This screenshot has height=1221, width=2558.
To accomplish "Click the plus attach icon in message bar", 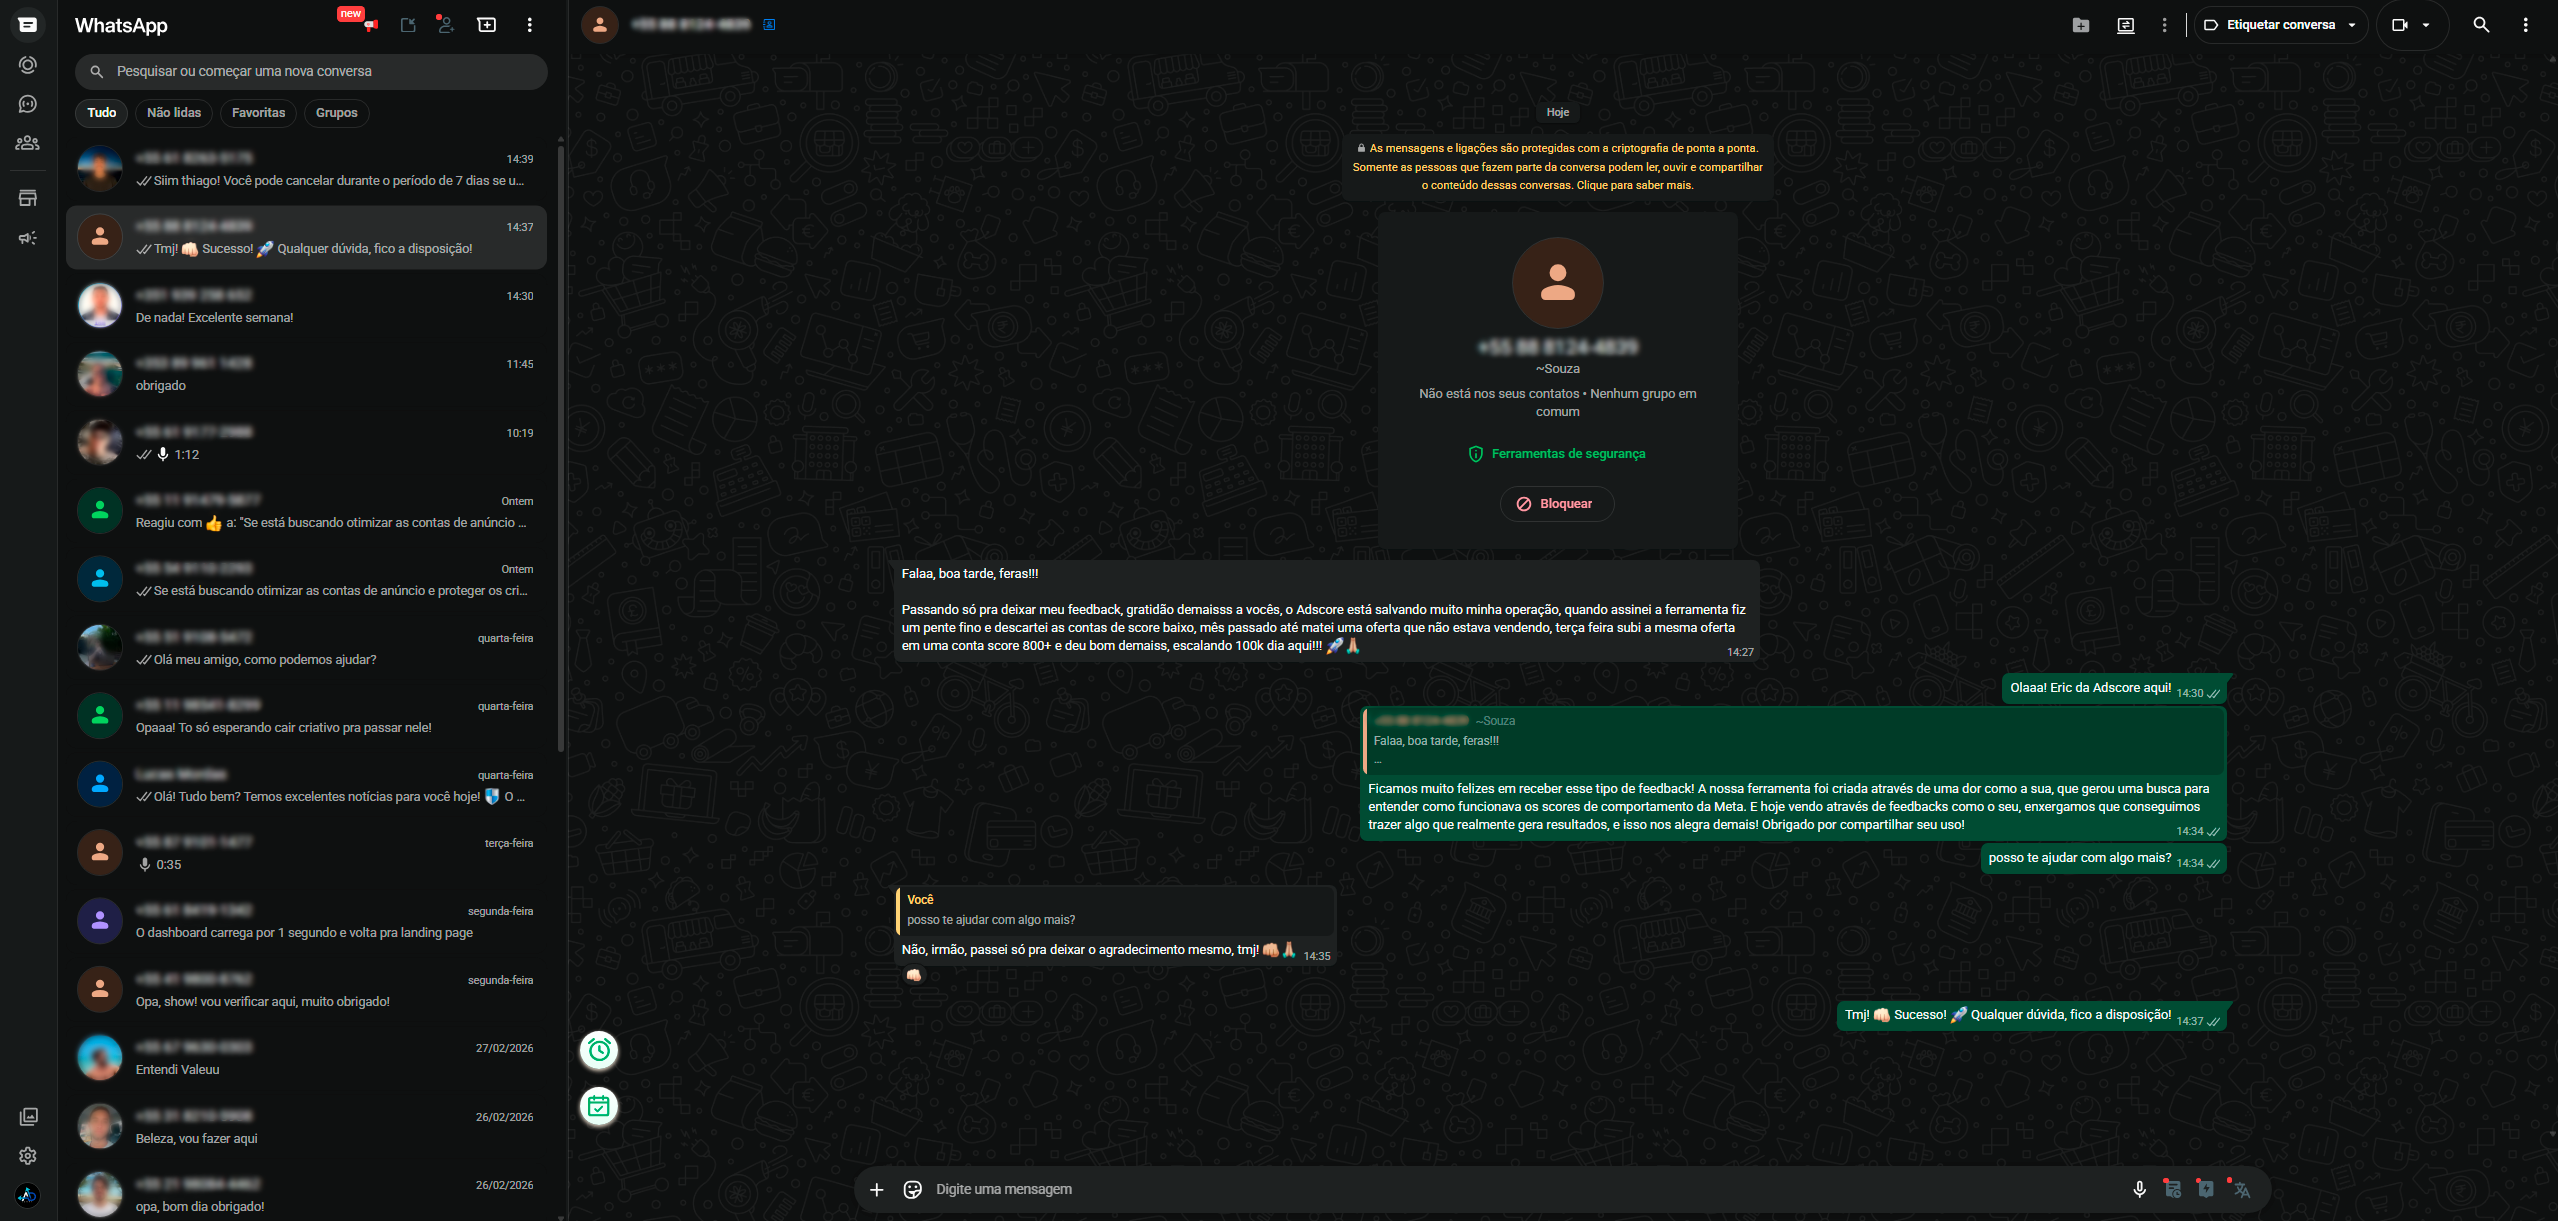I will click(876, 1189).
